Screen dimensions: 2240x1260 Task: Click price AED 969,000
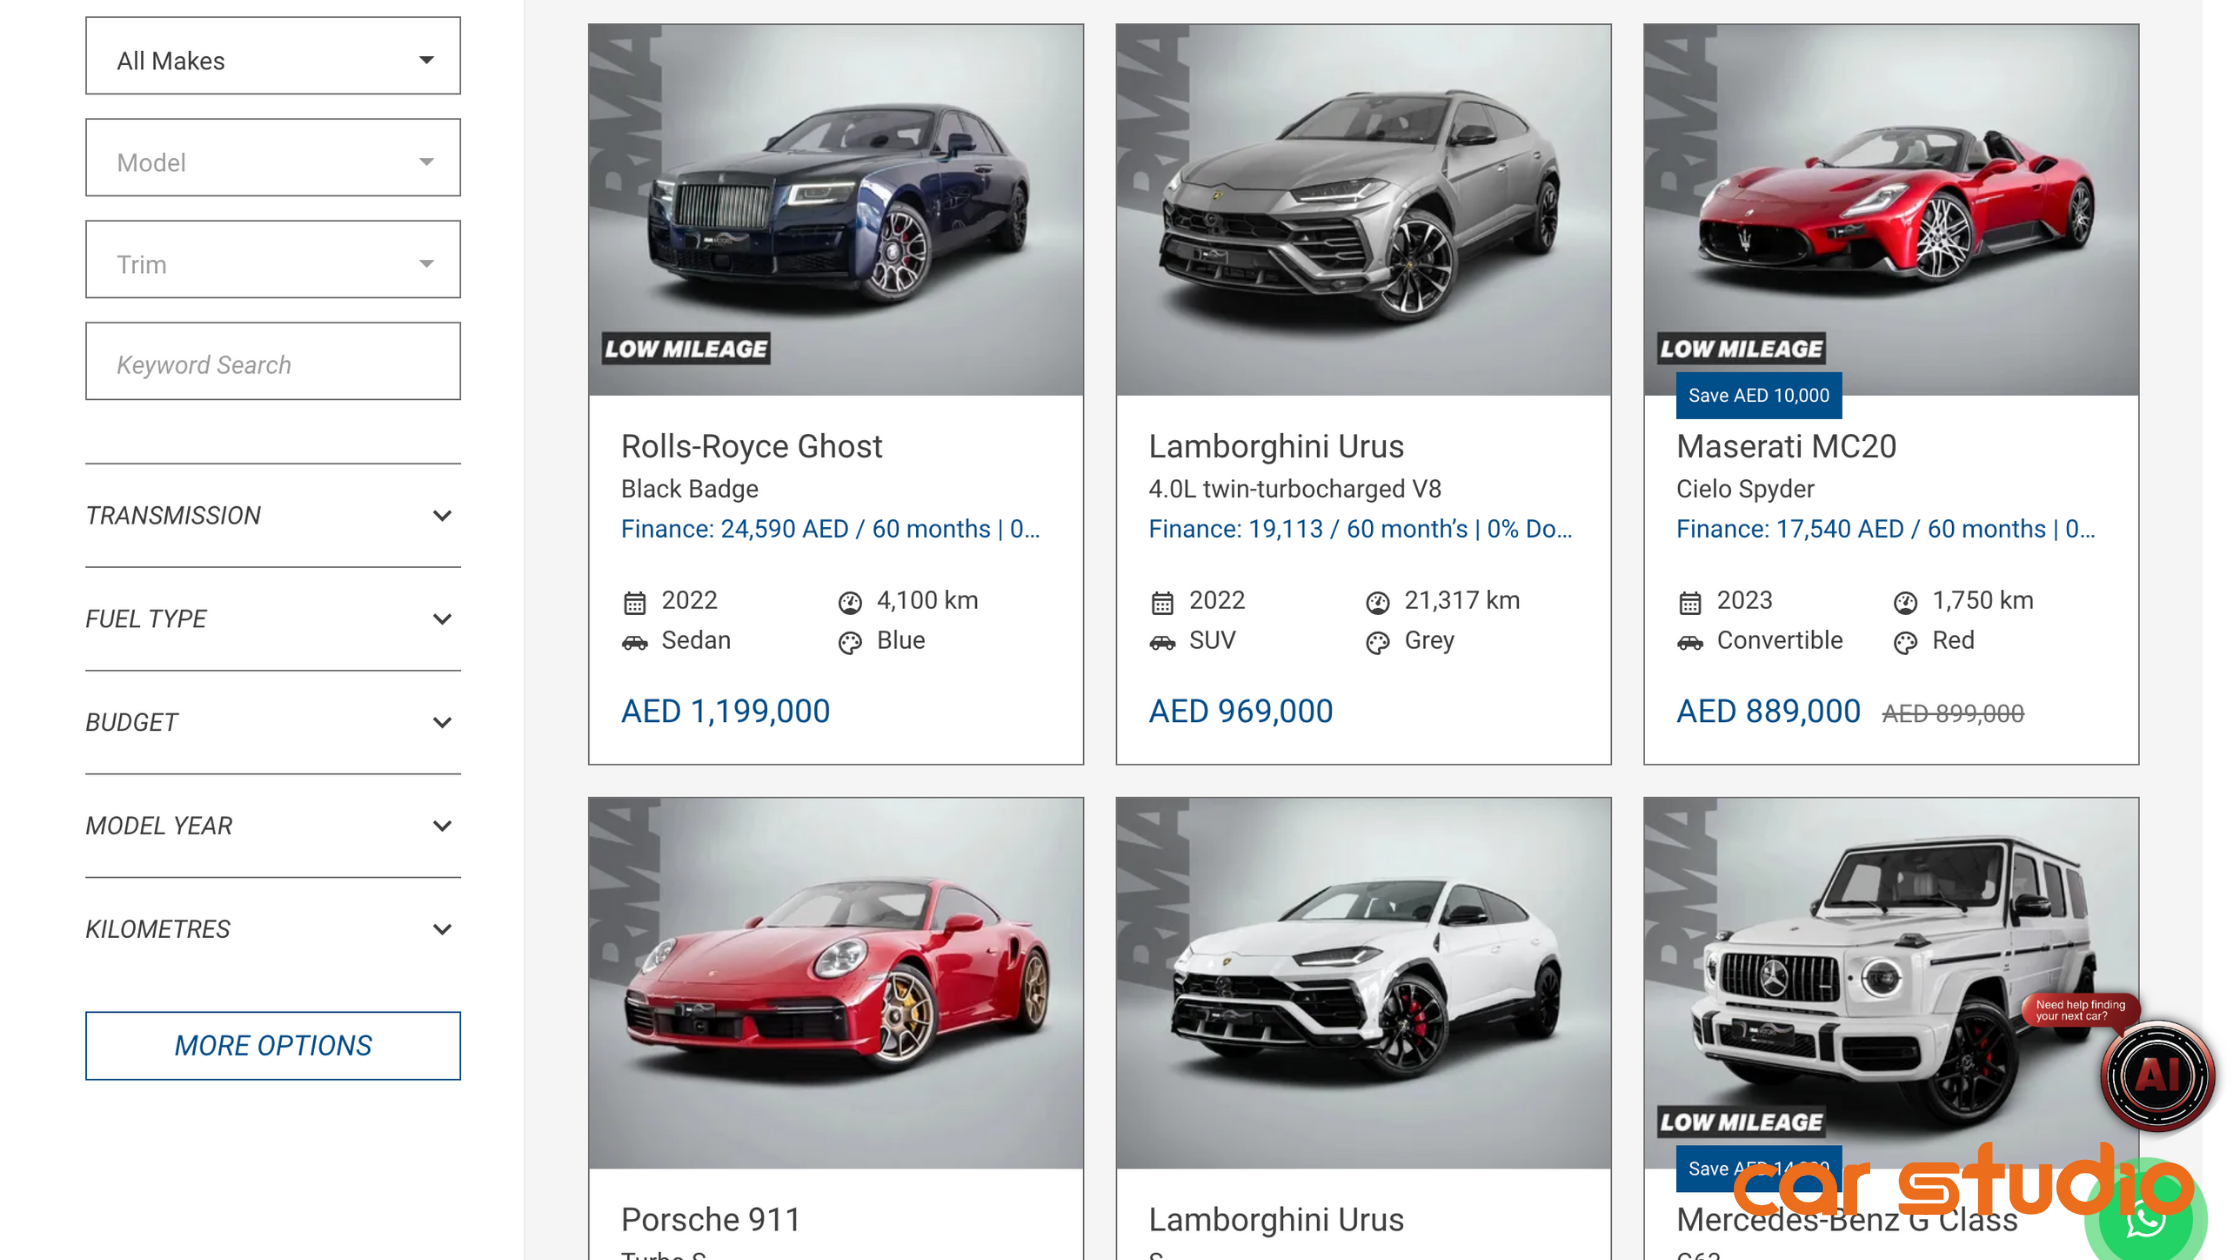(1240, 711)
